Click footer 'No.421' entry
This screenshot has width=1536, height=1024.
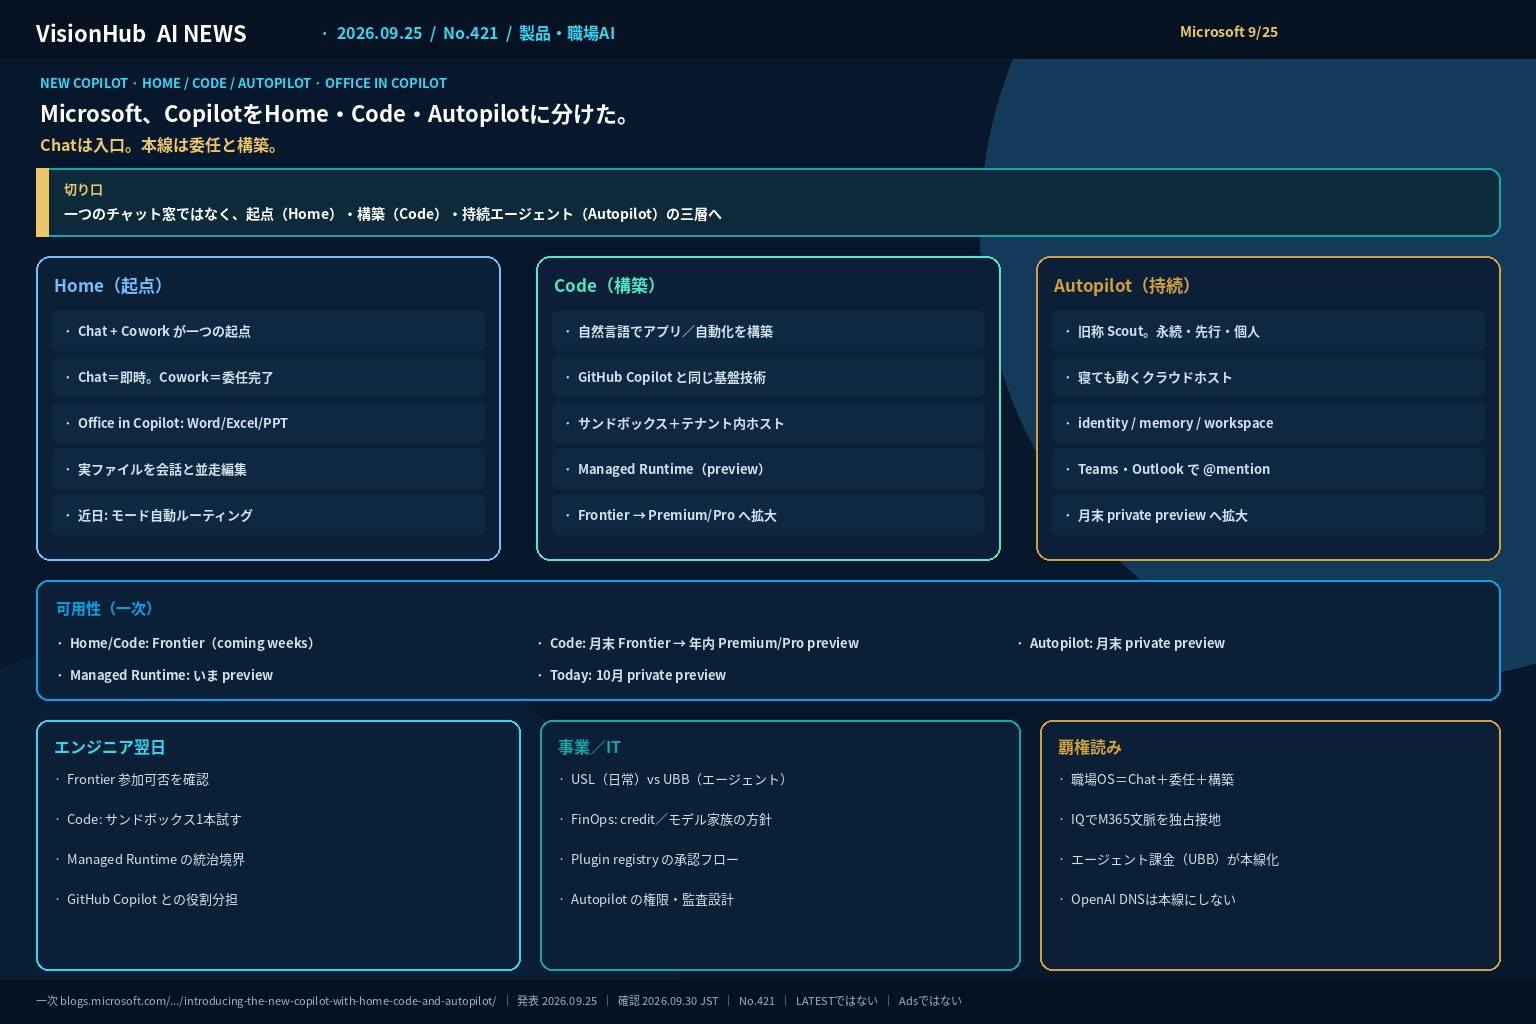757,1001
